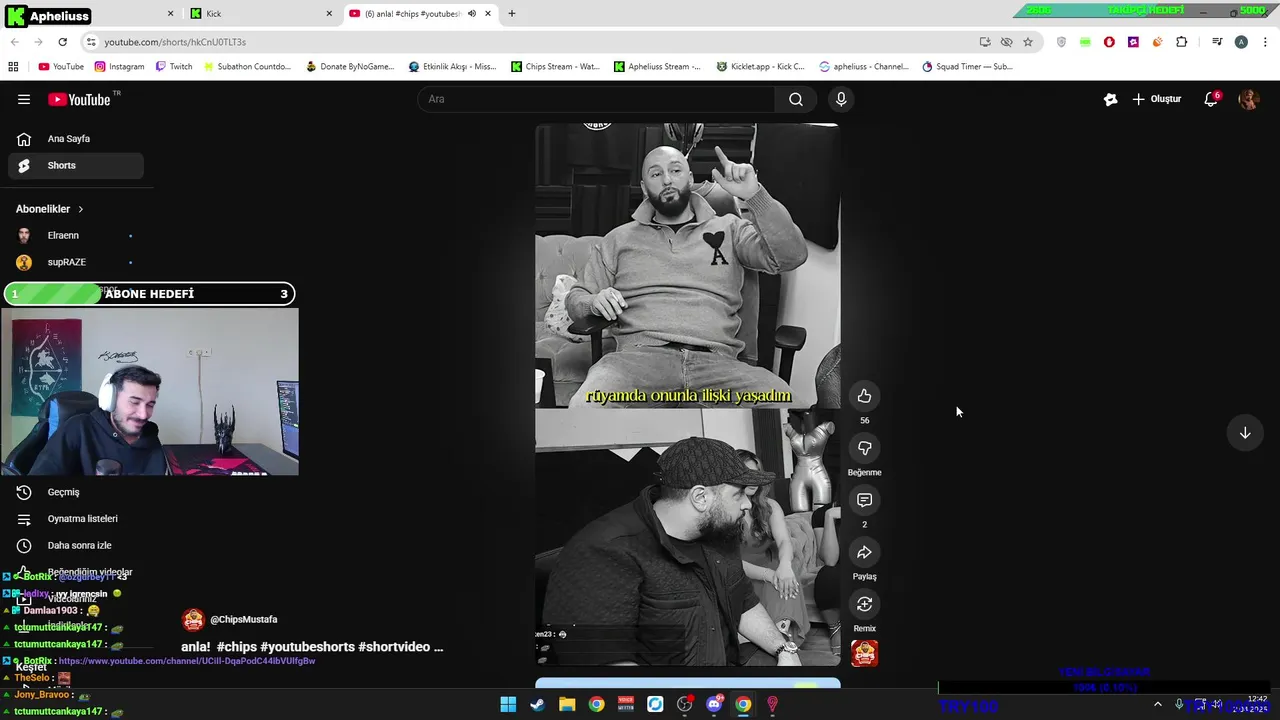
Task: Mute the YouTube tab's audio speaker icon
Action: coord(472,14)
